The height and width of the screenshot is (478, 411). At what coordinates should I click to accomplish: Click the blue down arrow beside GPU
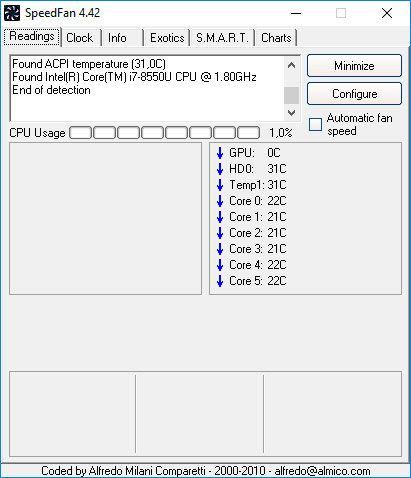point(220,153)
